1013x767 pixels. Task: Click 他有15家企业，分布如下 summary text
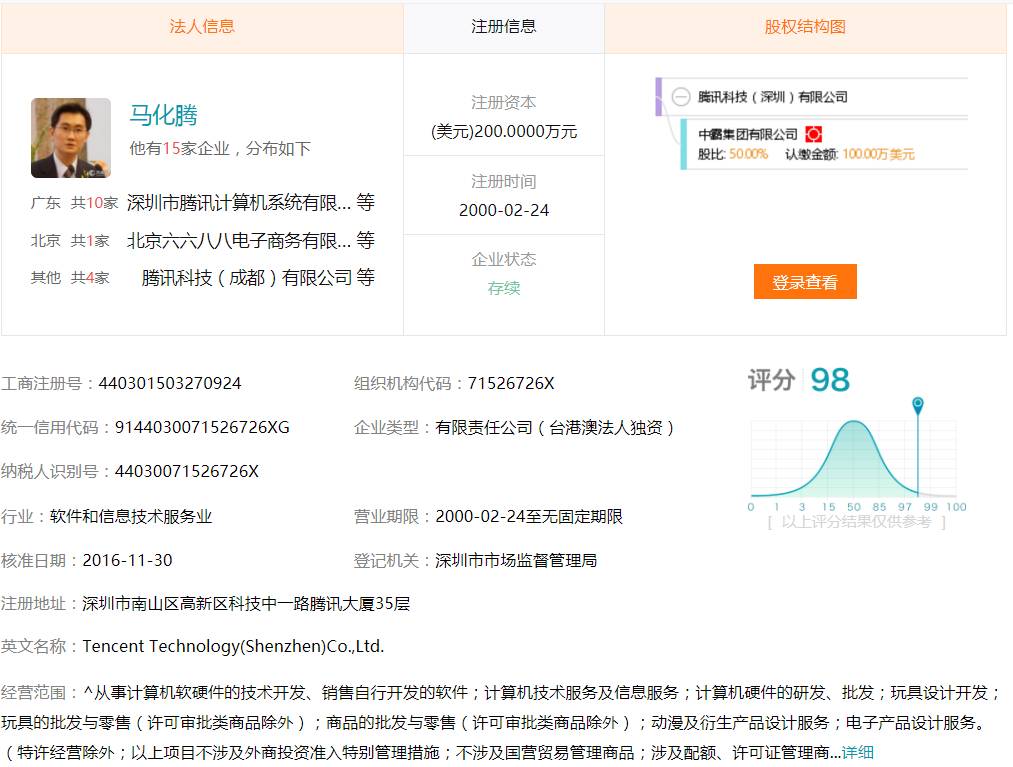point(220,149)
